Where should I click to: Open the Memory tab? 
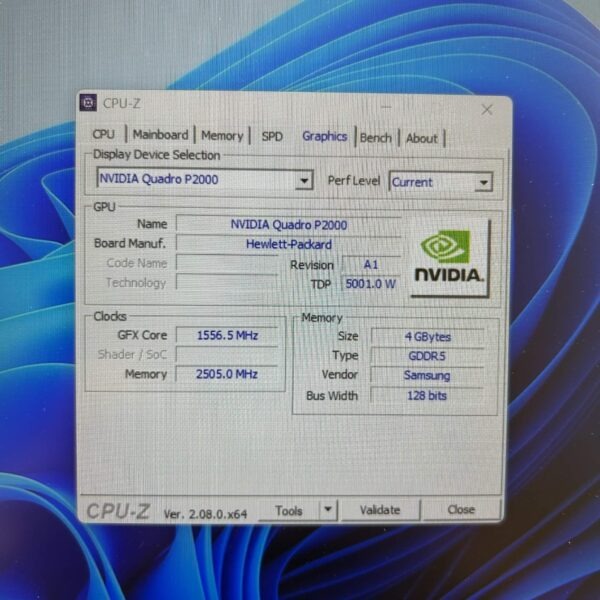point(222,136)
